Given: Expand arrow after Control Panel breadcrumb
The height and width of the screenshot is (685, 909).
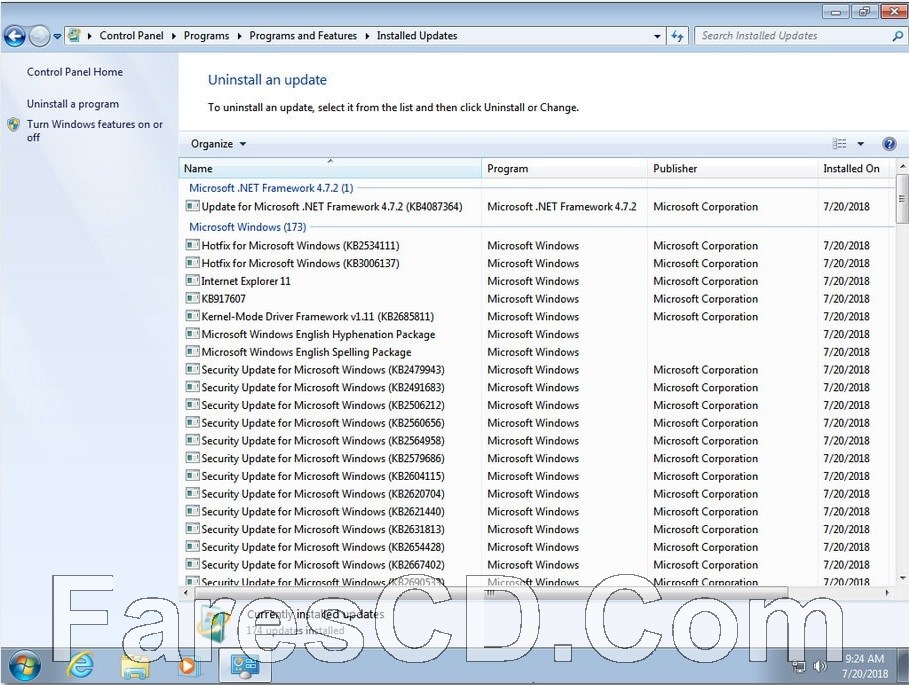Looking at the screenshot, I should 173,36.
